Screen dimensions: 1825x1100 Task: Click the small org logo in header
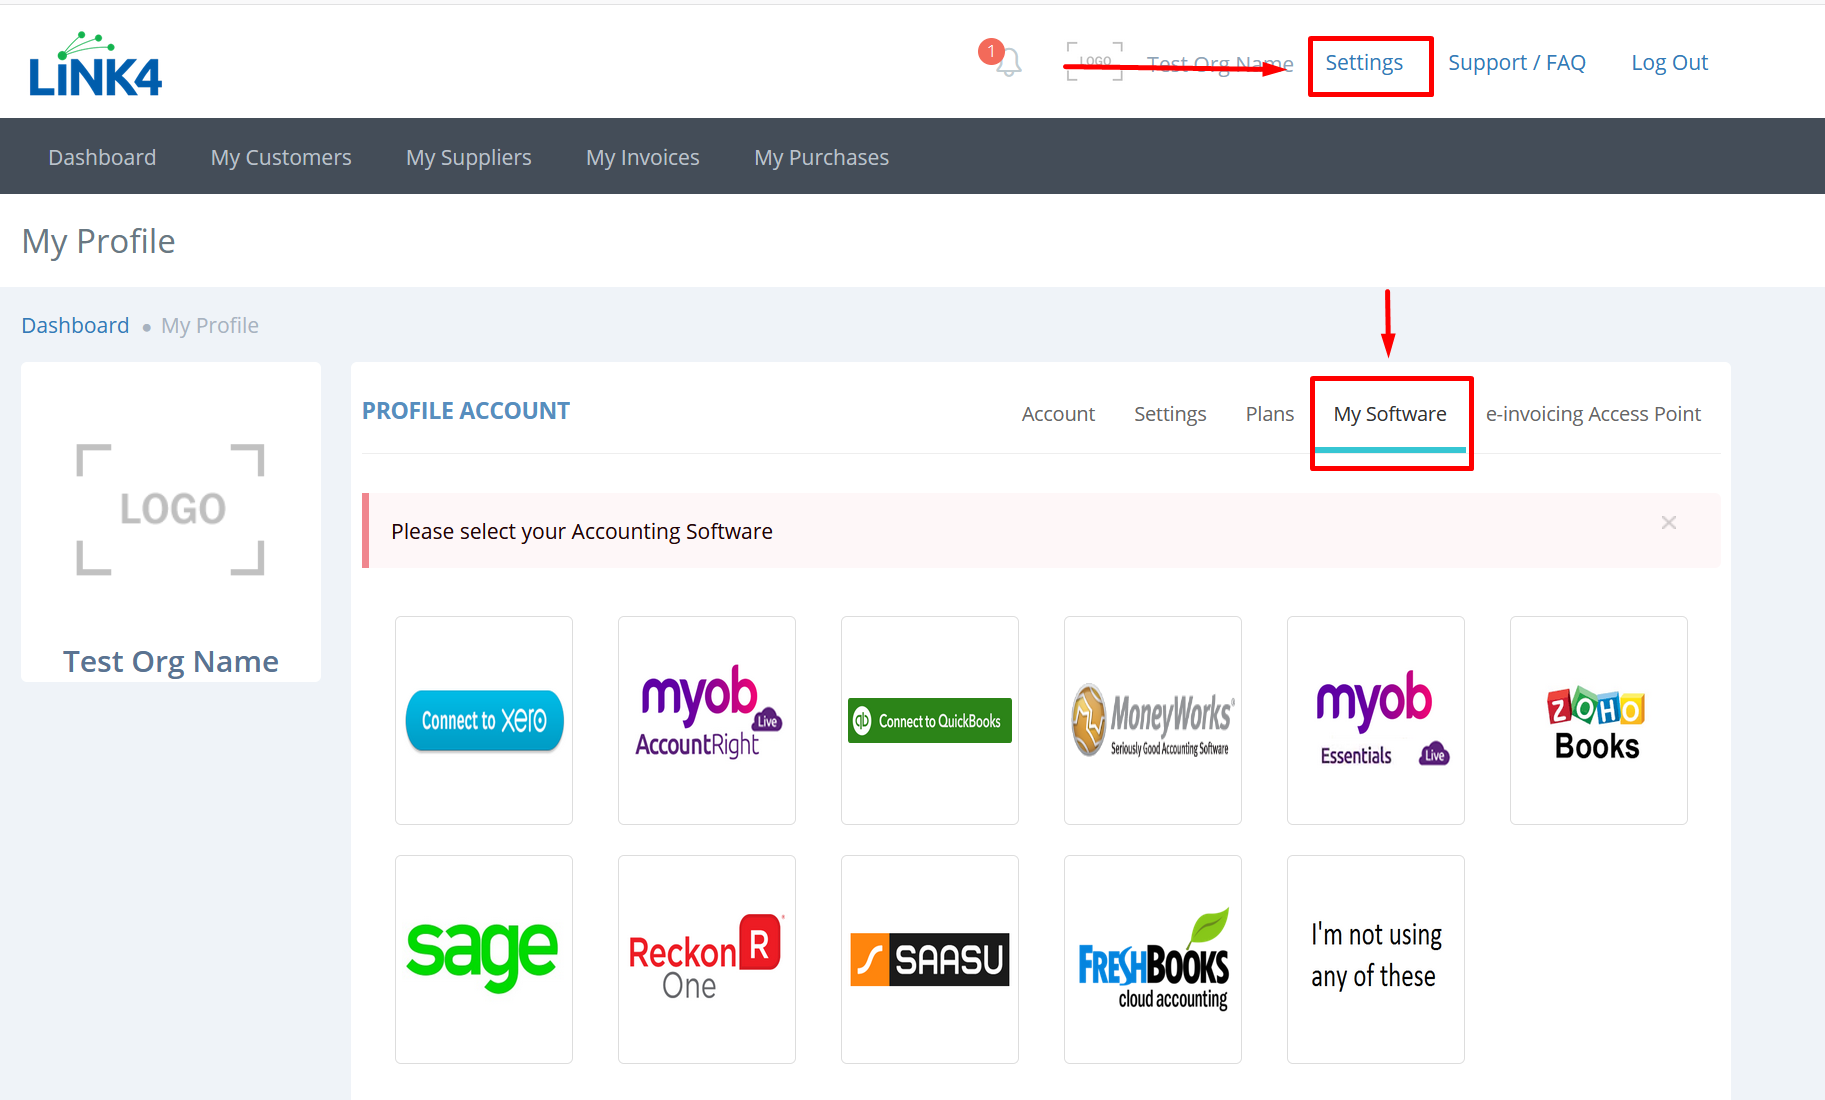pyautogui.click(x=1095, y=61)
